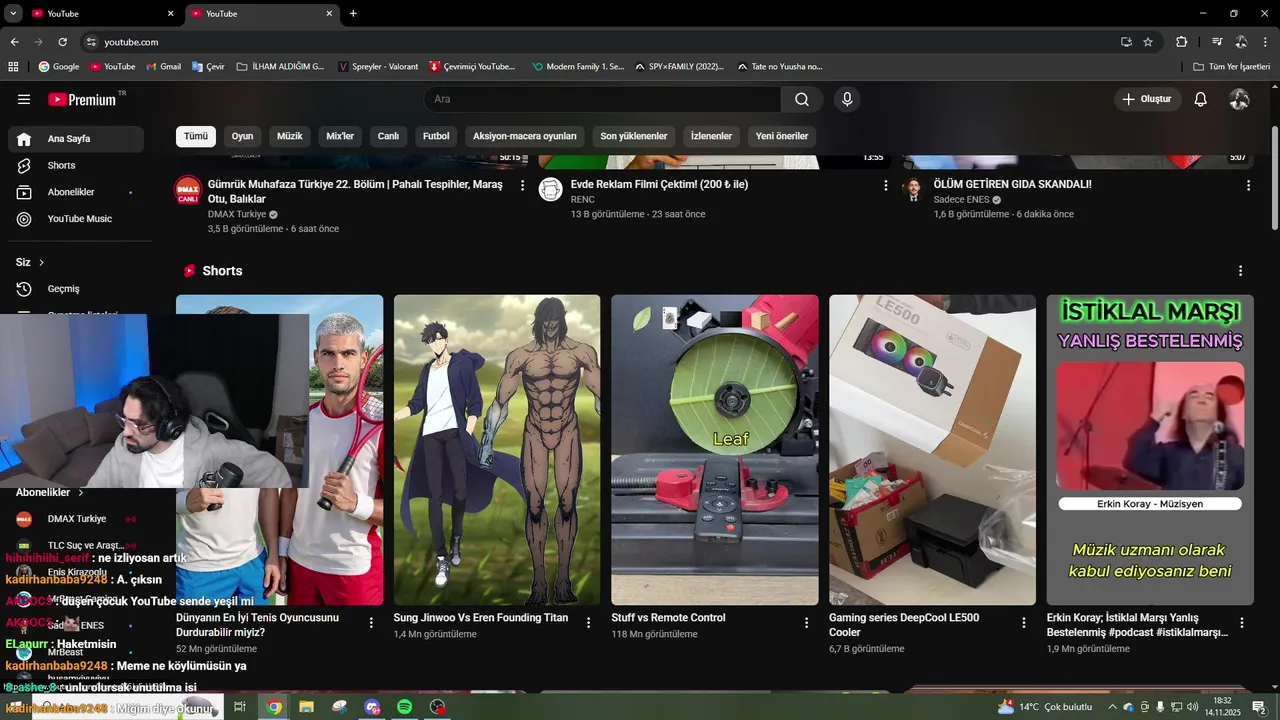
Task: Select the Futbol filter chip
Action: 436,136
